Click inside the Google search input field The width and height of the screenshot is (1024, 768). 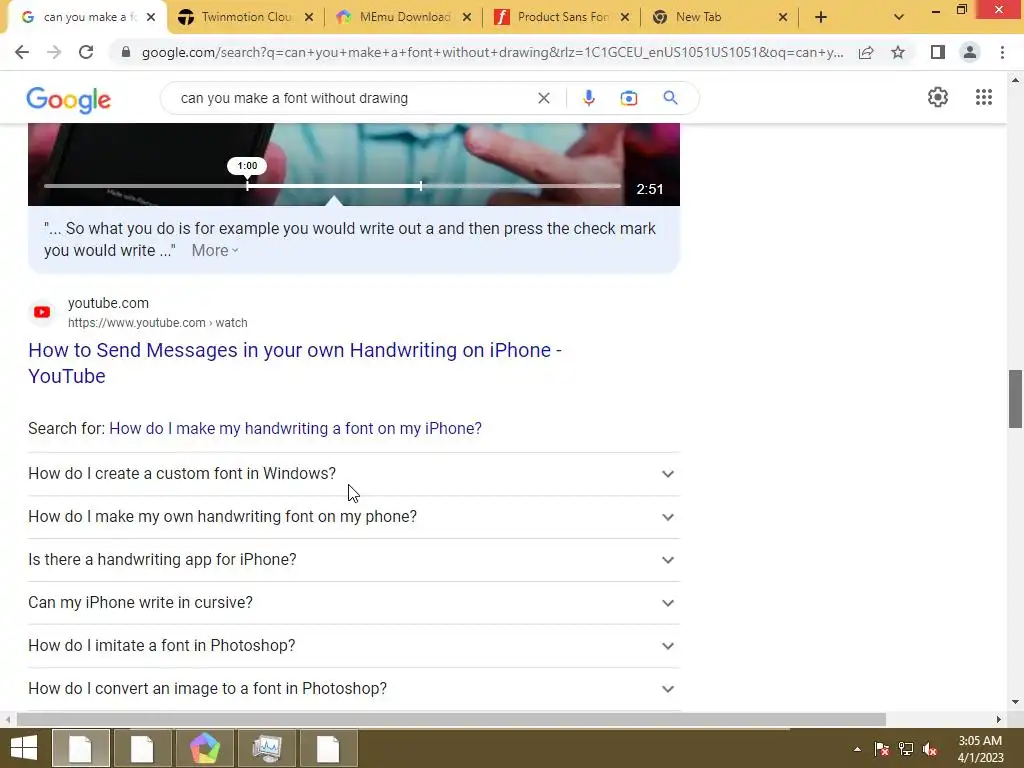pyautogui.click(x=353, y=98)
